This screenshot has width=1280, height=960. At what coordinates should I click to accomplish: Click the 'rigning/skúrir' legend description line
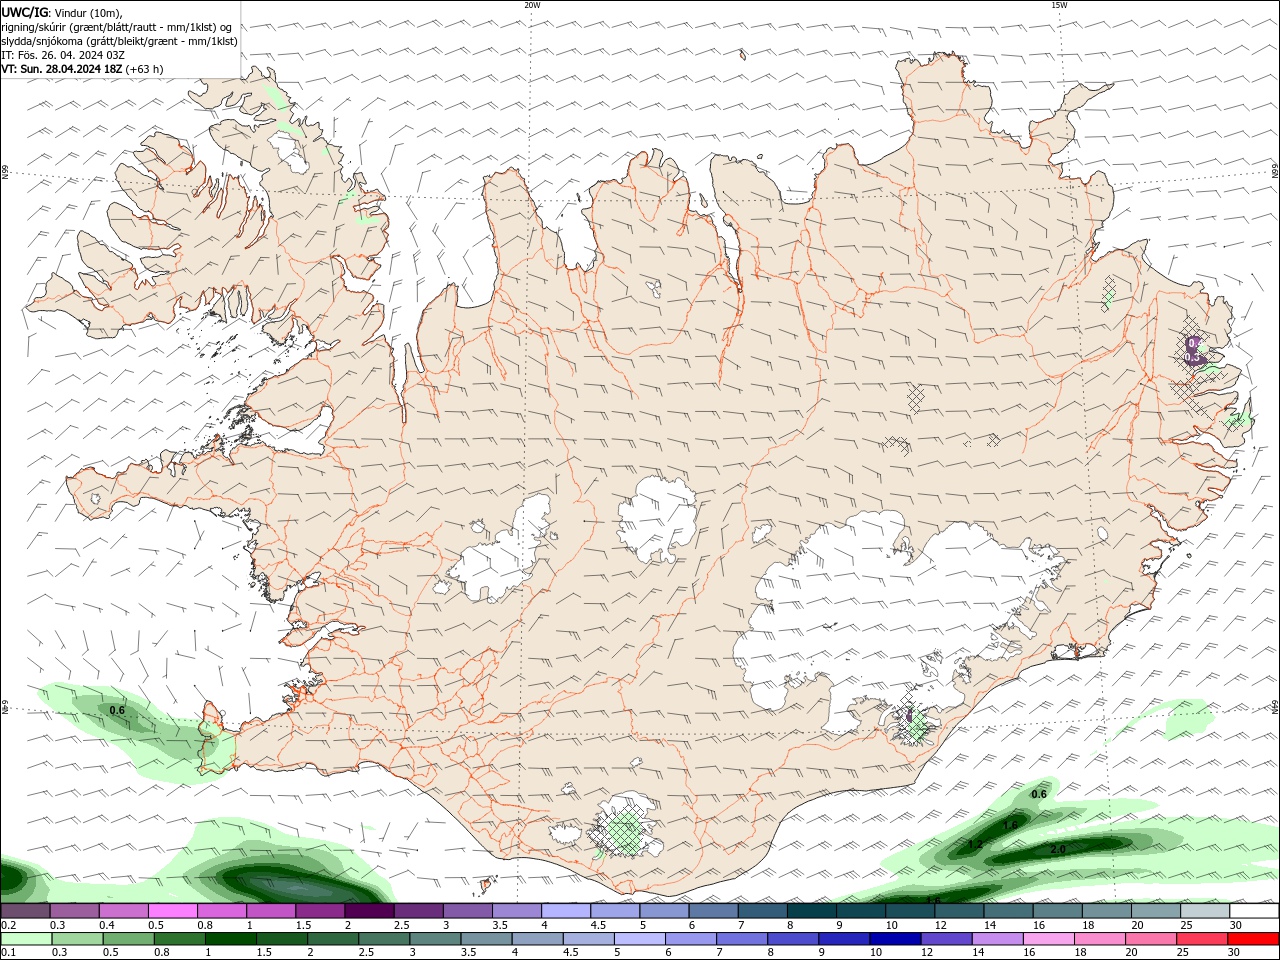coord(118,27)
